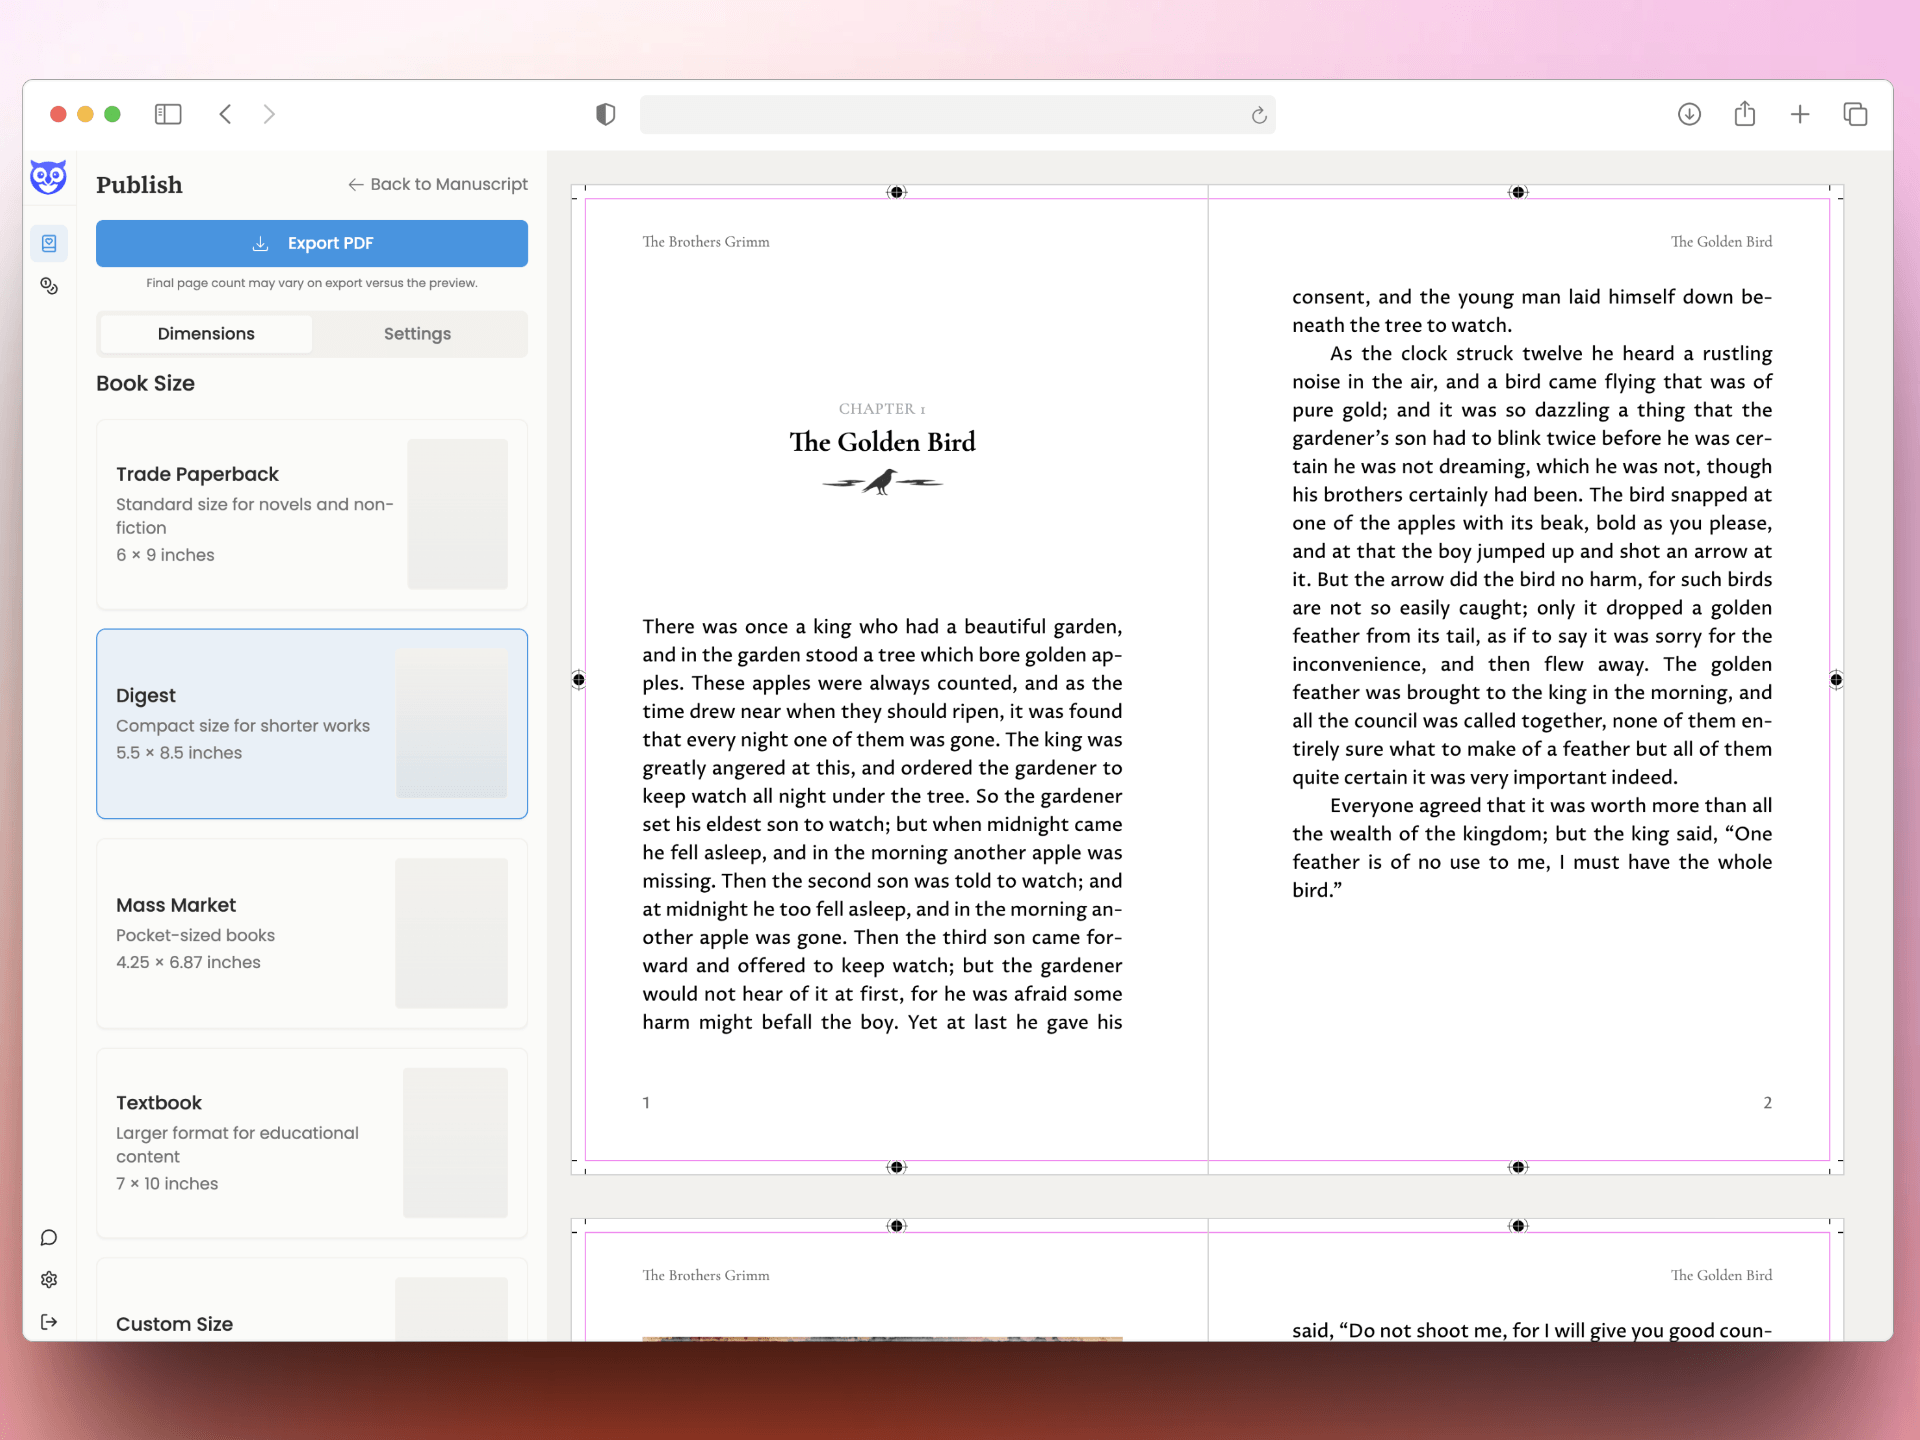Open settings gear in left sidebar
The image size is (1920, 1440).
point(49,1280)
